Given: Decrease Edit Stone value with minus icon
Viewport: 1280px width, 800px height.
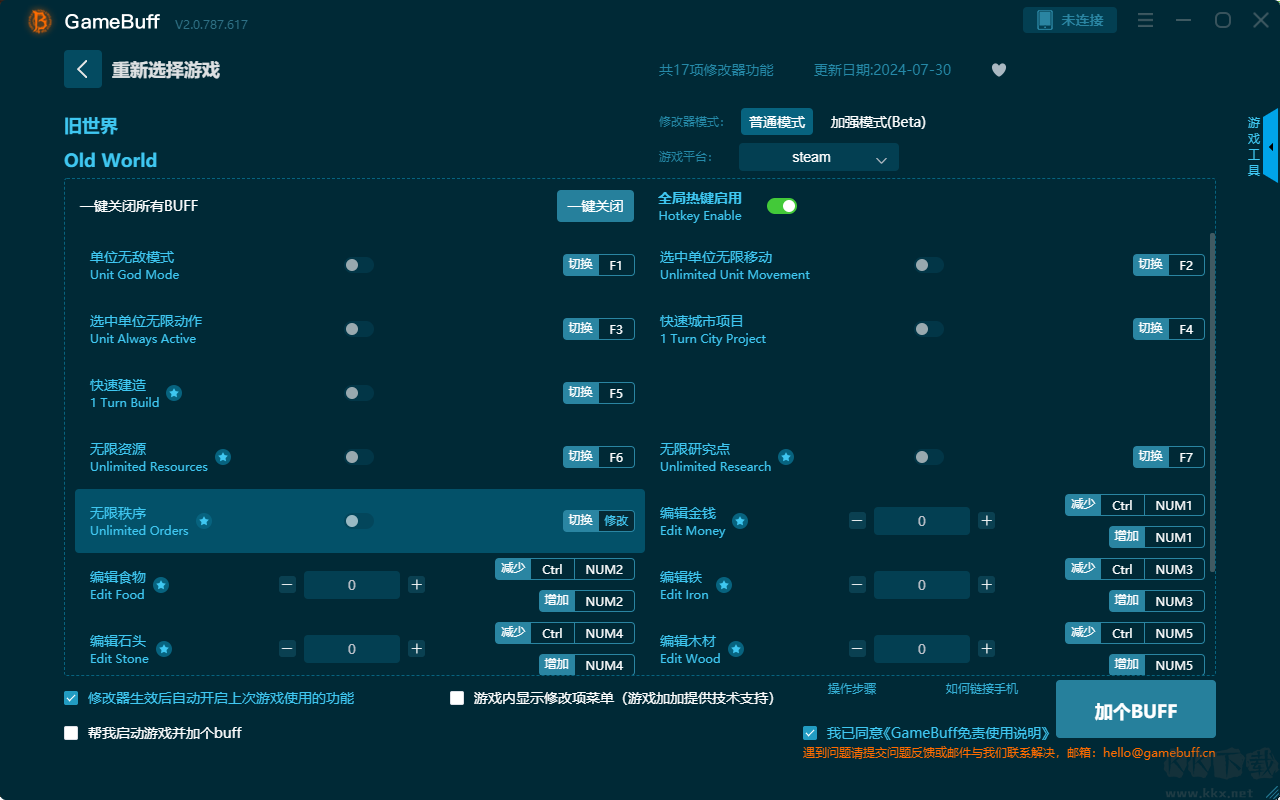Looking at the screenshot, I should [x=287, y=649].
